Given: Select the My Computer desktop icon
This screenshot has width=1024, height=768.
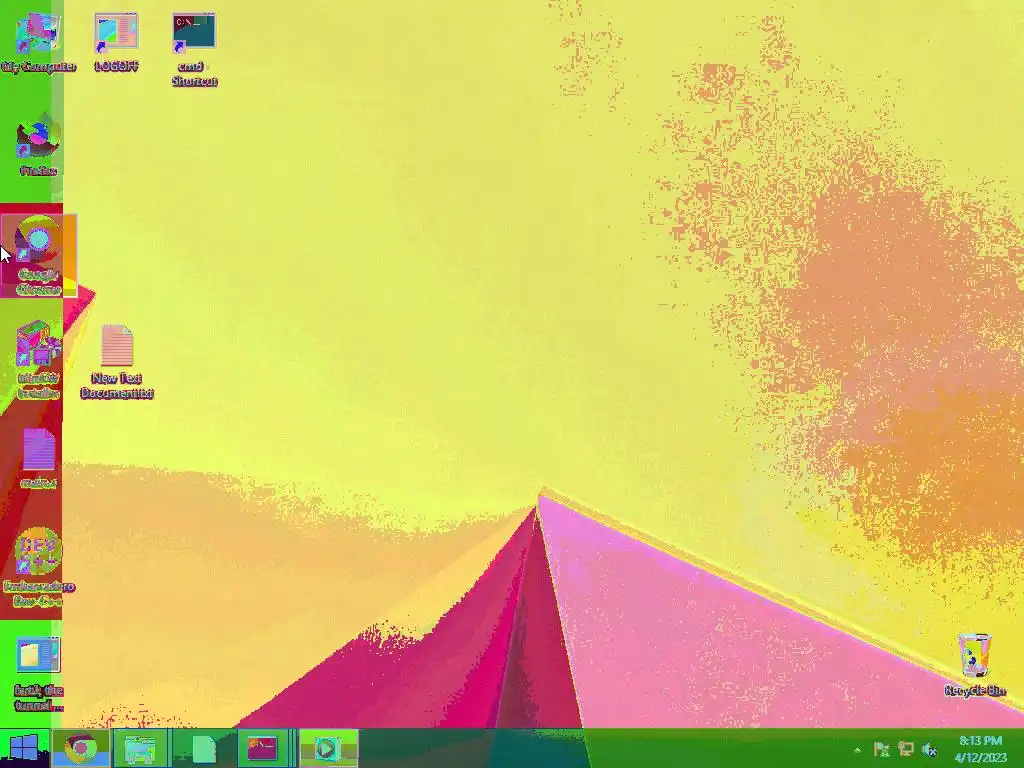Looking at the screenshot, I should tap(39, 42).
